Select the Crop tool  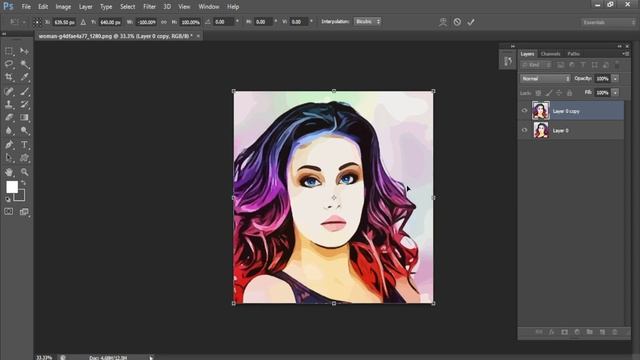pos(9,77)
